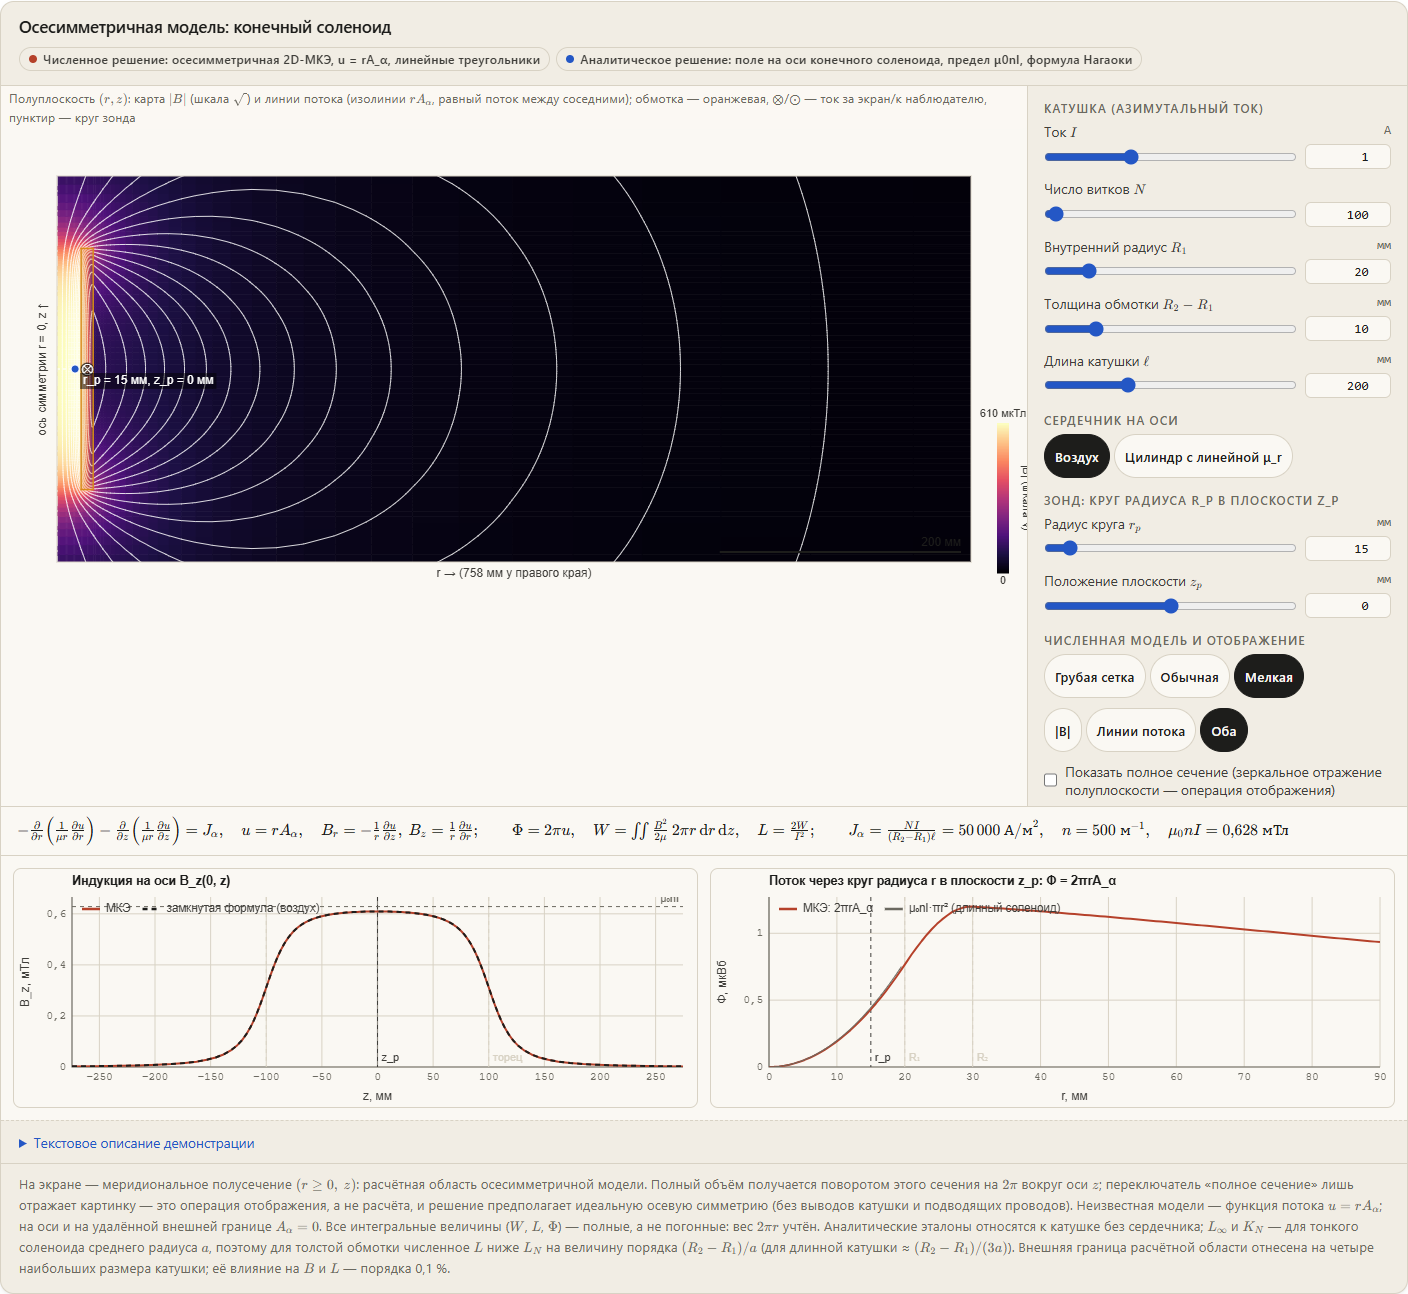Click the blue probe marker on the axis
Image resolution: width=1408 pixels, height=1294 pixels.
[75, 369]
